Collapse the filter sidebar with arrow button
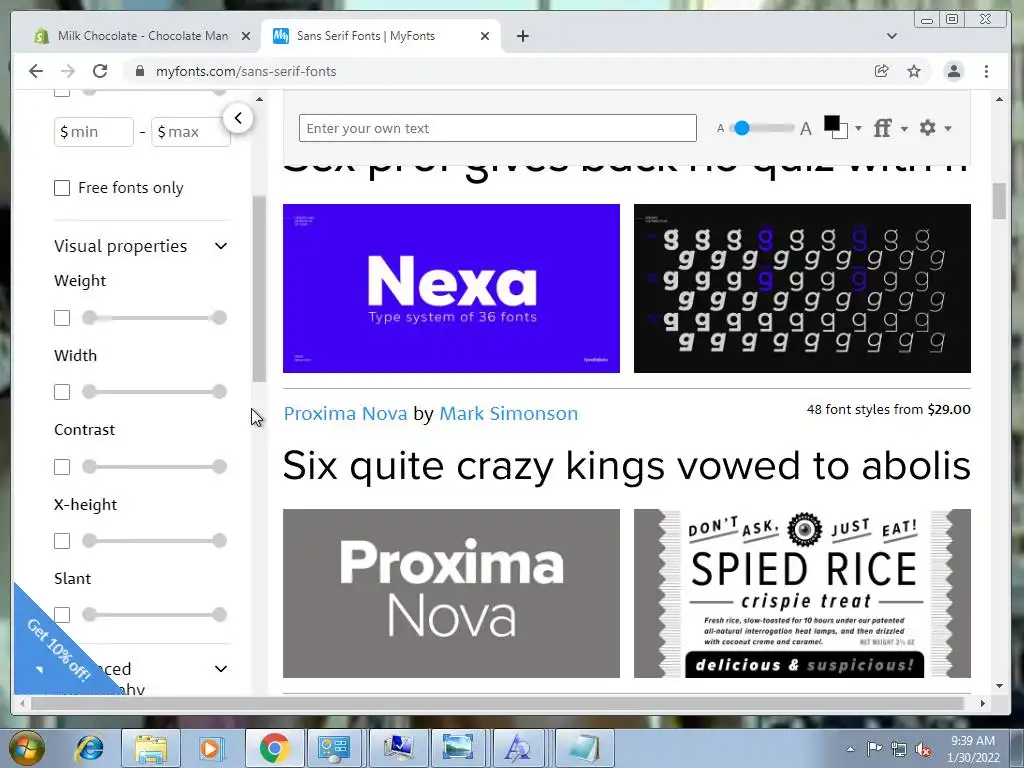The width and height of the screenshot is (1024, 768). point(238,118)
